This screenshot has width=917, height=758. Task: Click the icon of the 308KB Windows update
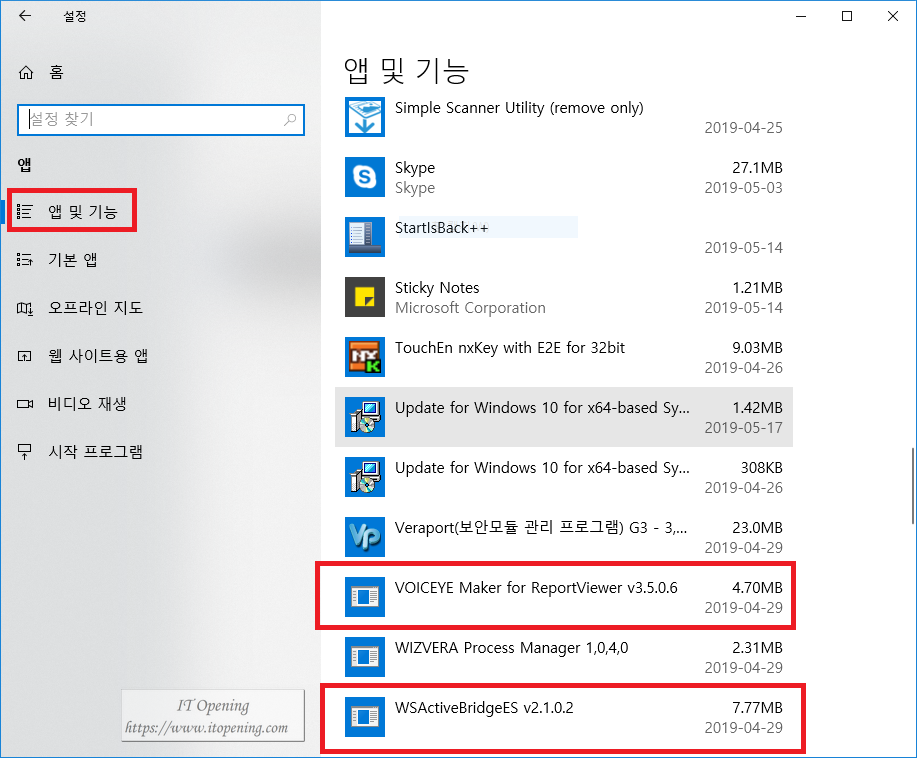(x=365, y=477)
